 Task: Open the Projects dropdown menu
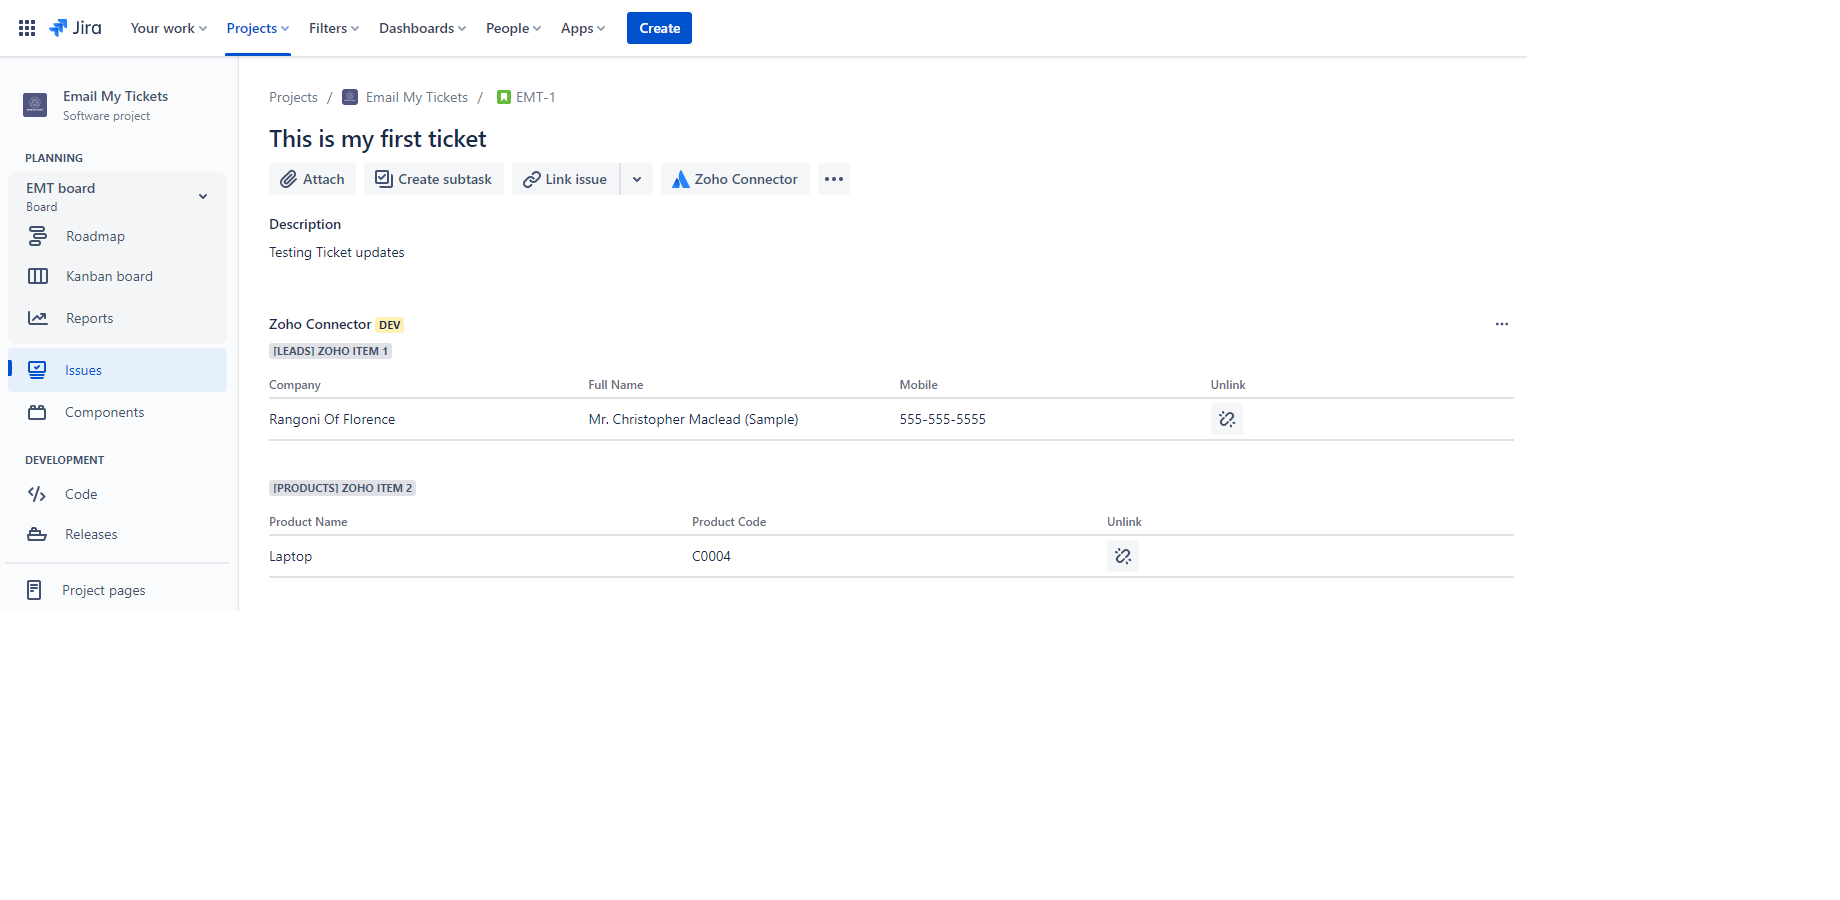pyautogui.click(x=258, y=28)
